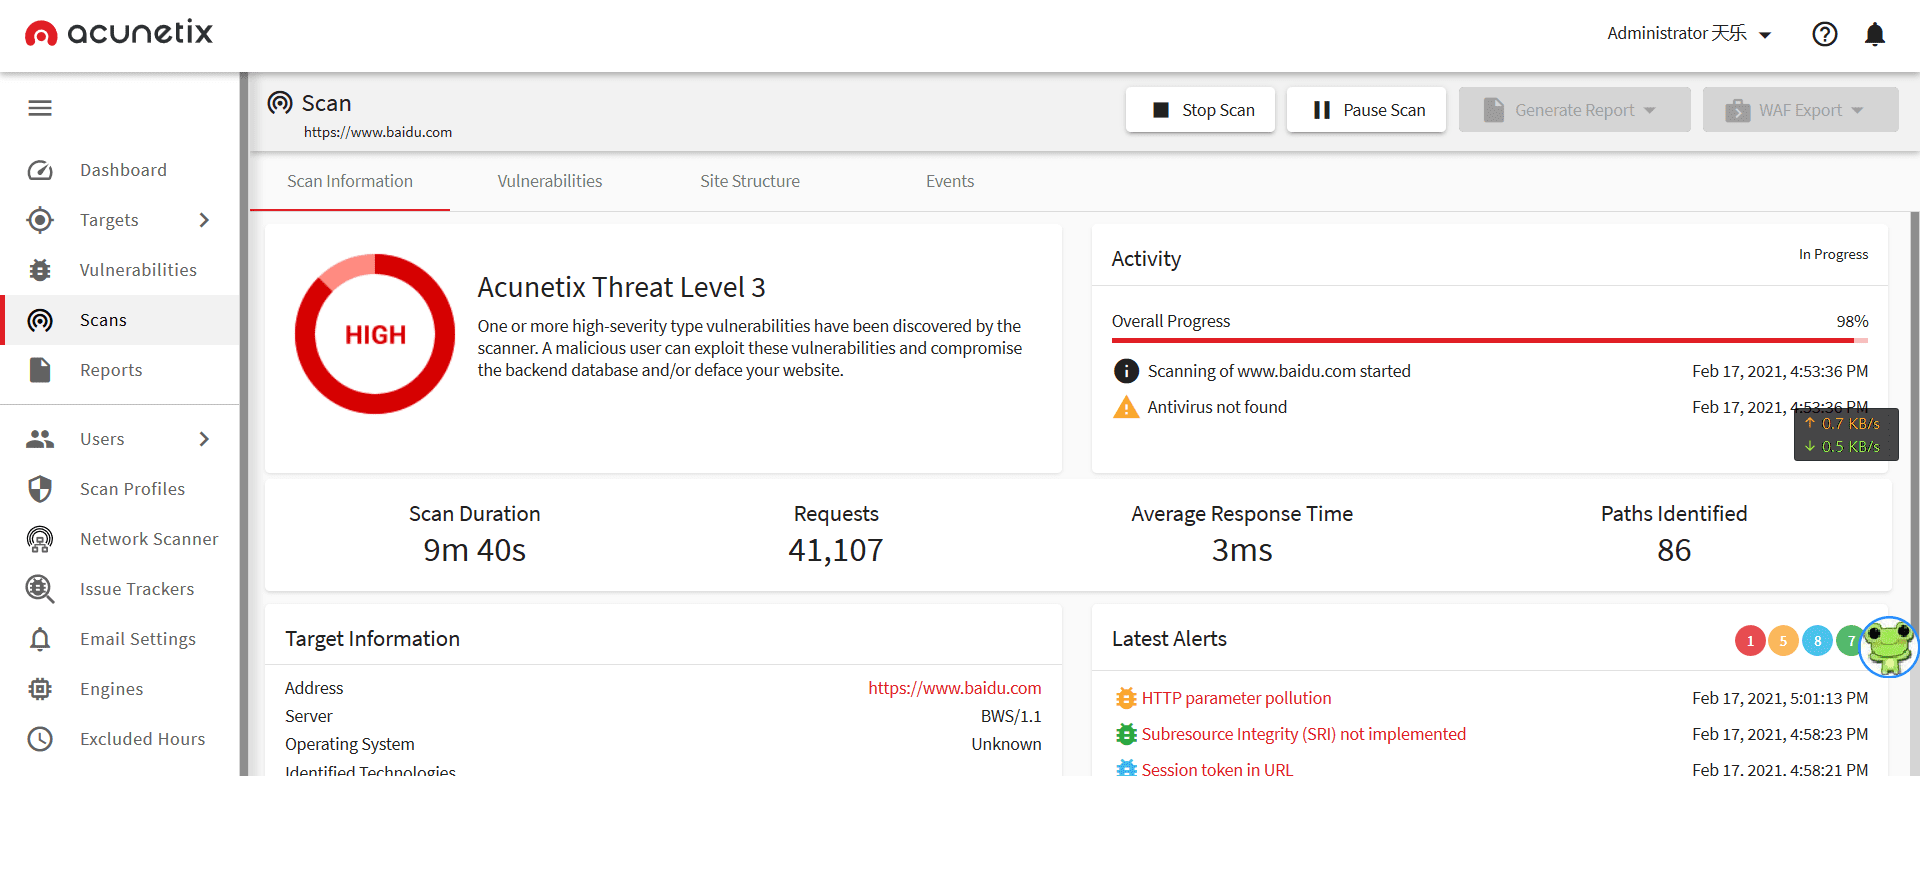Open the https://www.baidu.com address link

(954, 688)
